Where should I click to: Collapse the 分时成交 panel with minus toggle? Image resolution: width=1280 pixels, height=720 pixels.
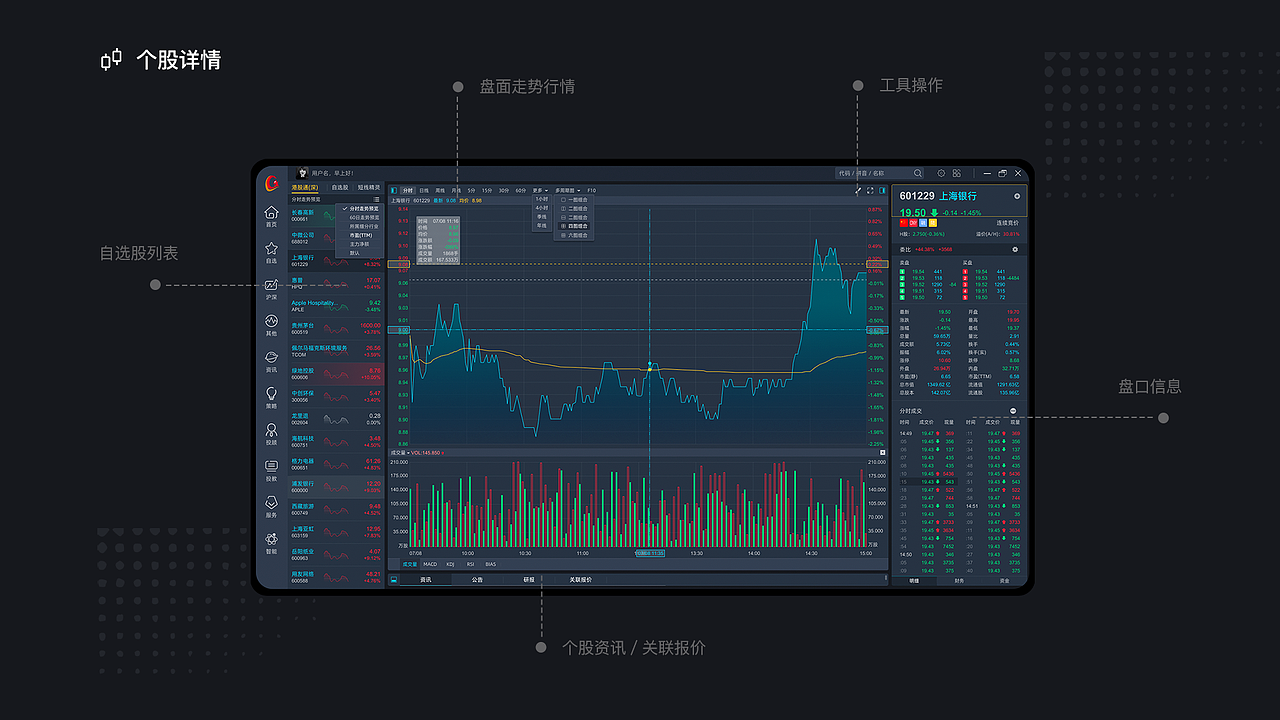(1013, 410)
